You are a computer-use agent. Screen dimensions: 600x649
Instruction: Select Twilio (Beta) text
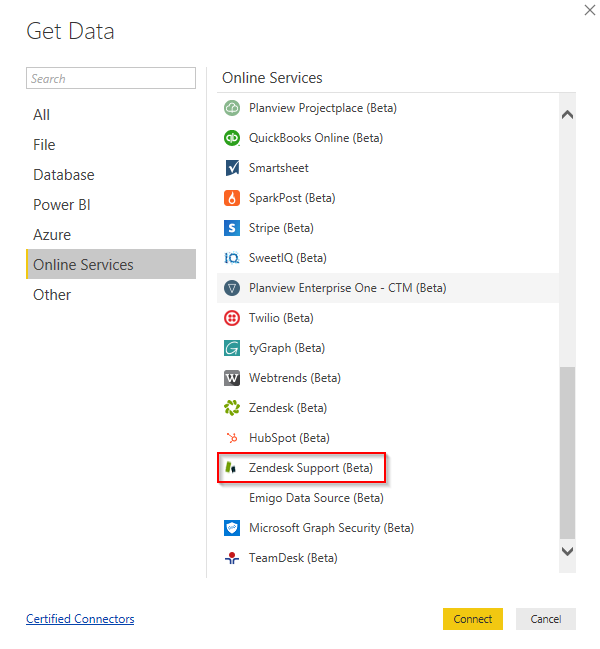click(281, 318)
